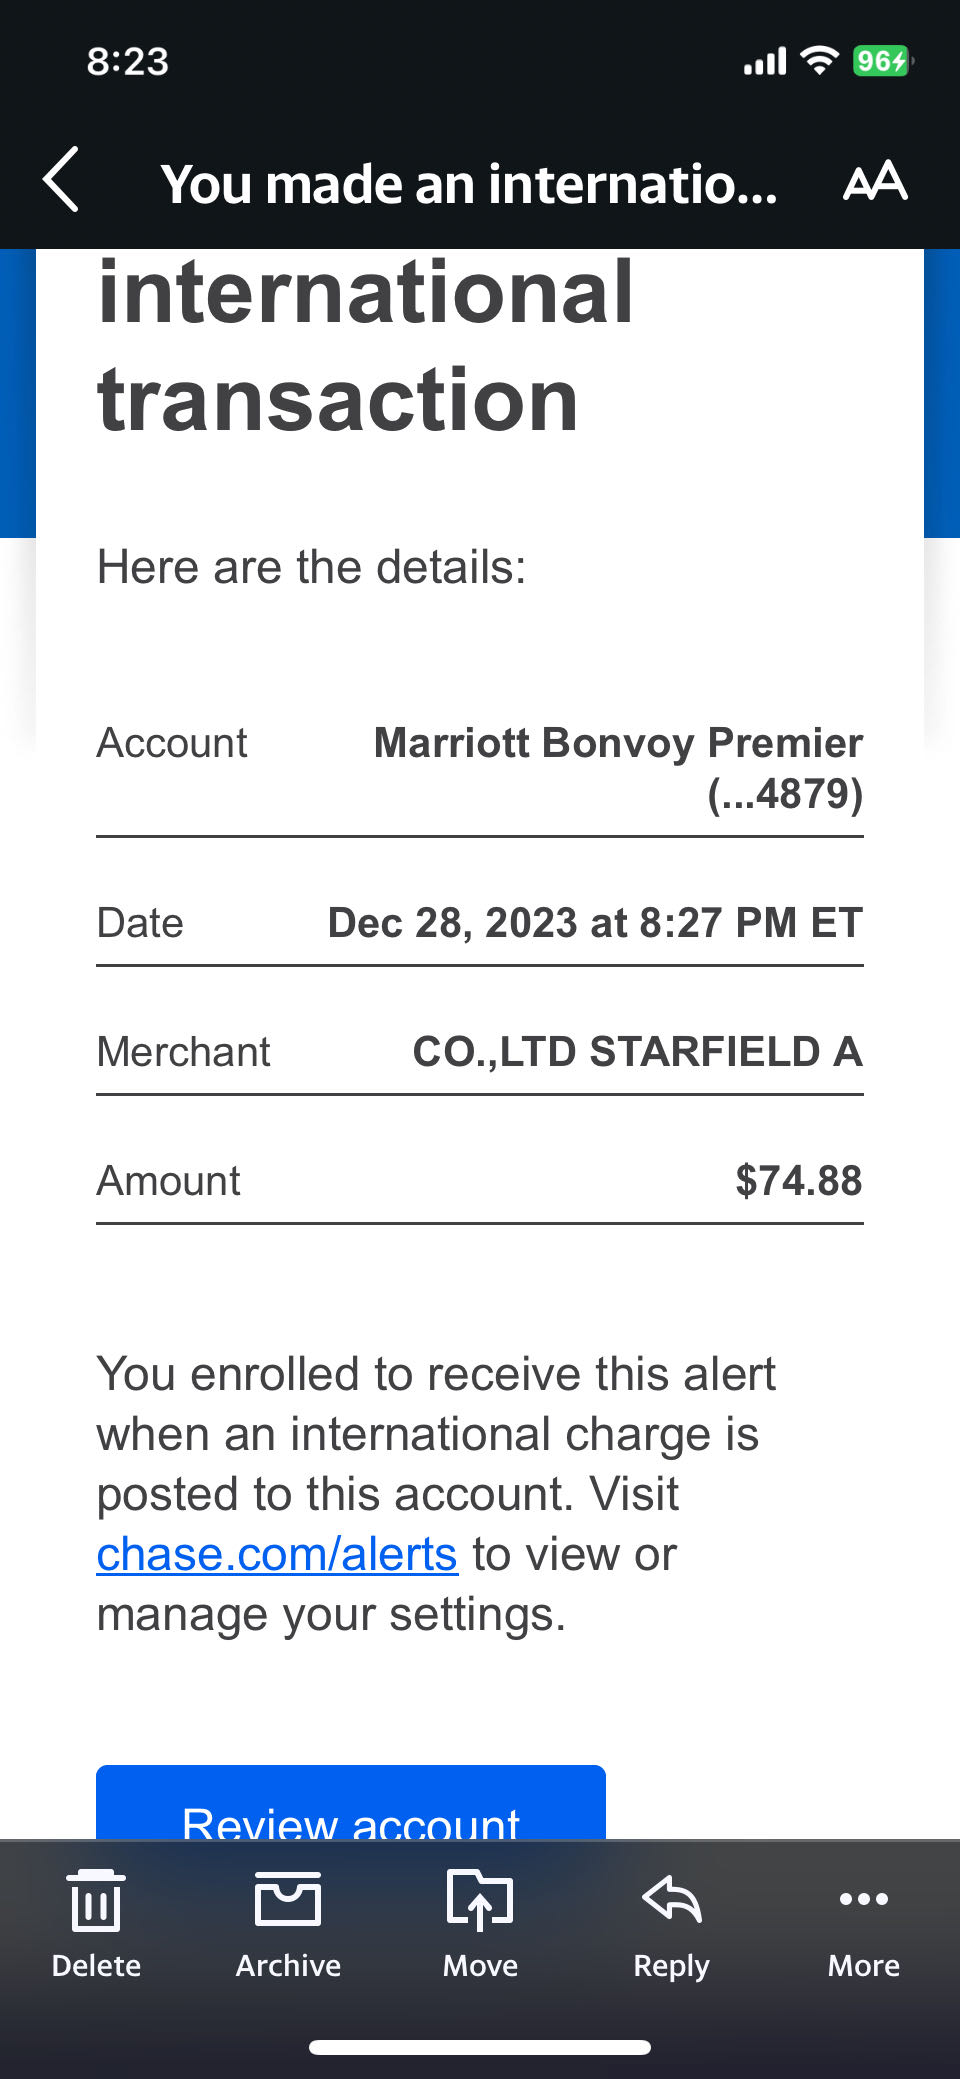This screenshot has width=960, height=2079.
Task: Tap the "Here are the details" text
Action: click(x=311, y=567)
